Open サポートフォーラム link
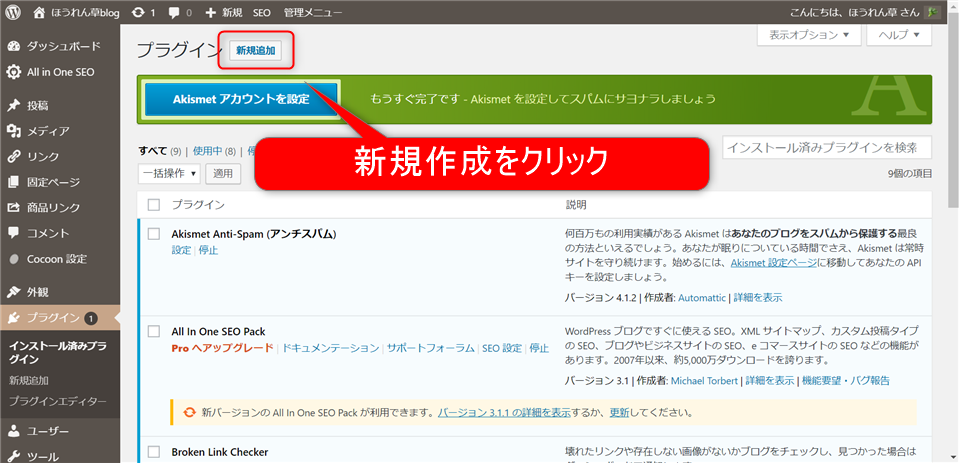 point(431,348)
